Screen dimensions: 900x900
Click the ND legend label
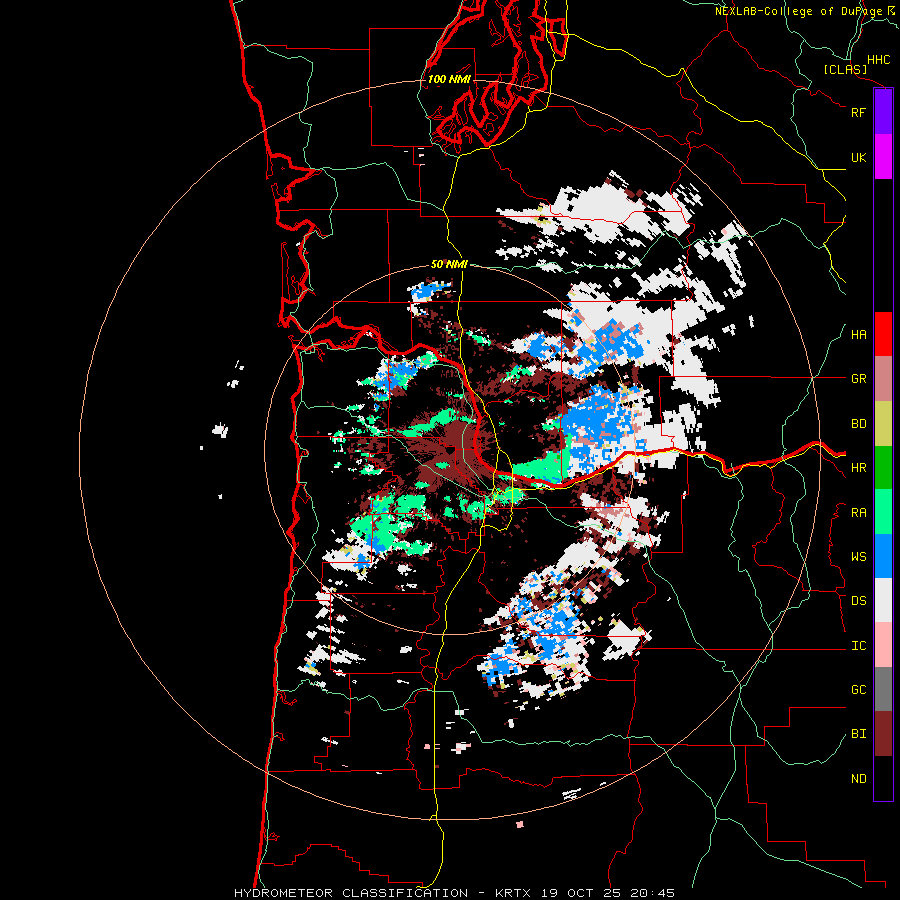coord(858,779)
